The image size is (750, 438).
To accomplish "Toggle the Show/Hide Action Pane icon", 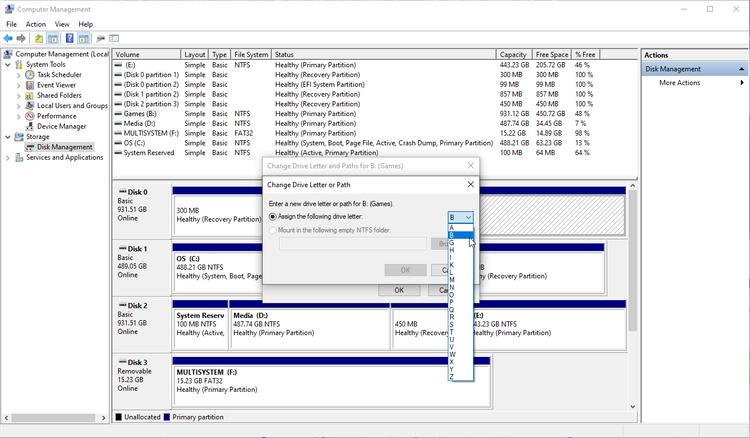I will tap(84, 38).
